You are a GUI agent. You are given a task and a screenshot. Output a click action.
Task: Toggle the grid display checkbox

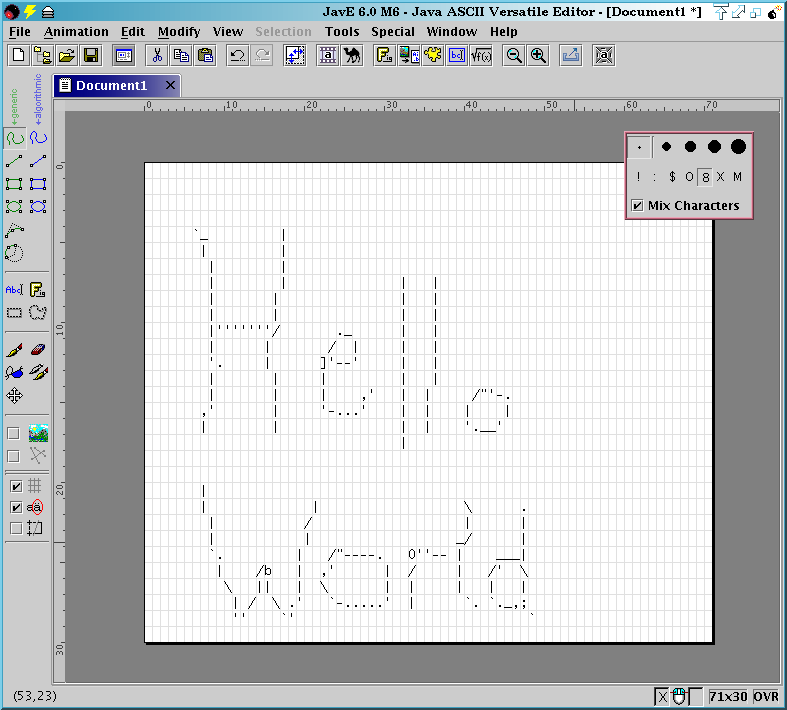click(16, 486)
